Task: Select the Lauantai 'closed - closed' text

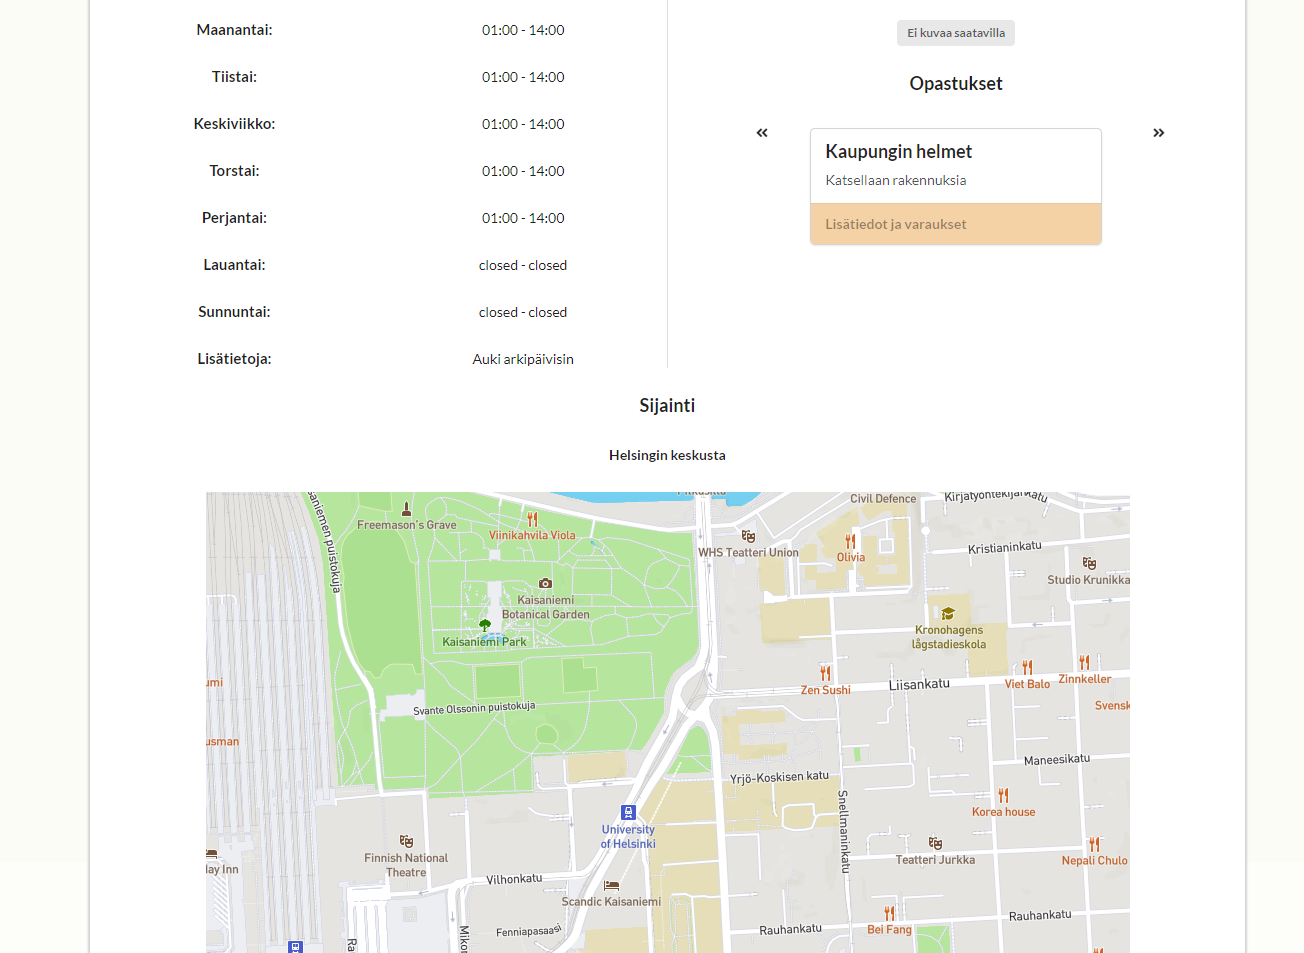Action: coord(523,265)
